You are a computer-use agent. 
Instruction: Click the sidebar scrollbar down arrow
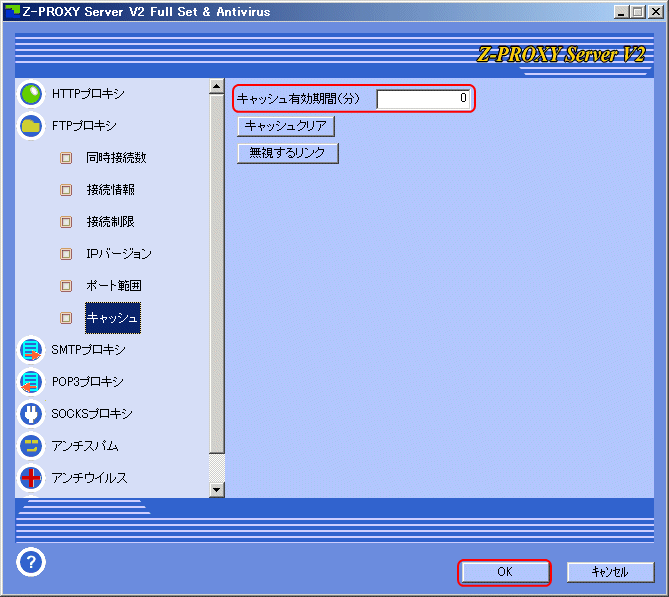[x=217, y=490]
